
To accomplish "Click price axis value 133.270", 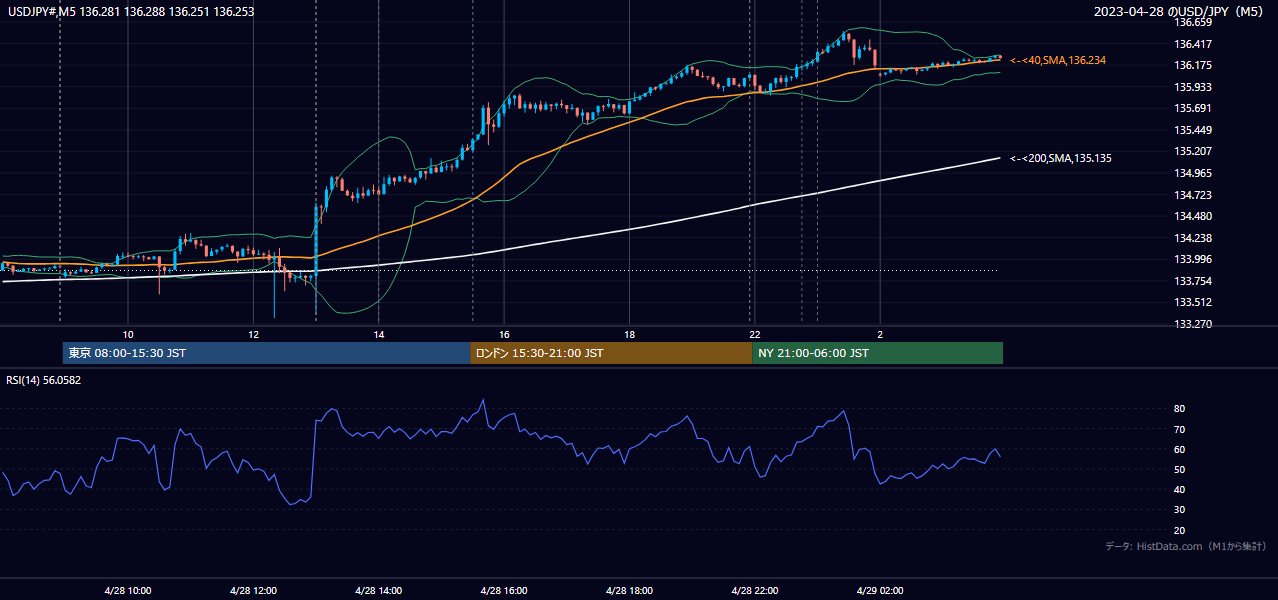I will click(x=1193, y=324).
